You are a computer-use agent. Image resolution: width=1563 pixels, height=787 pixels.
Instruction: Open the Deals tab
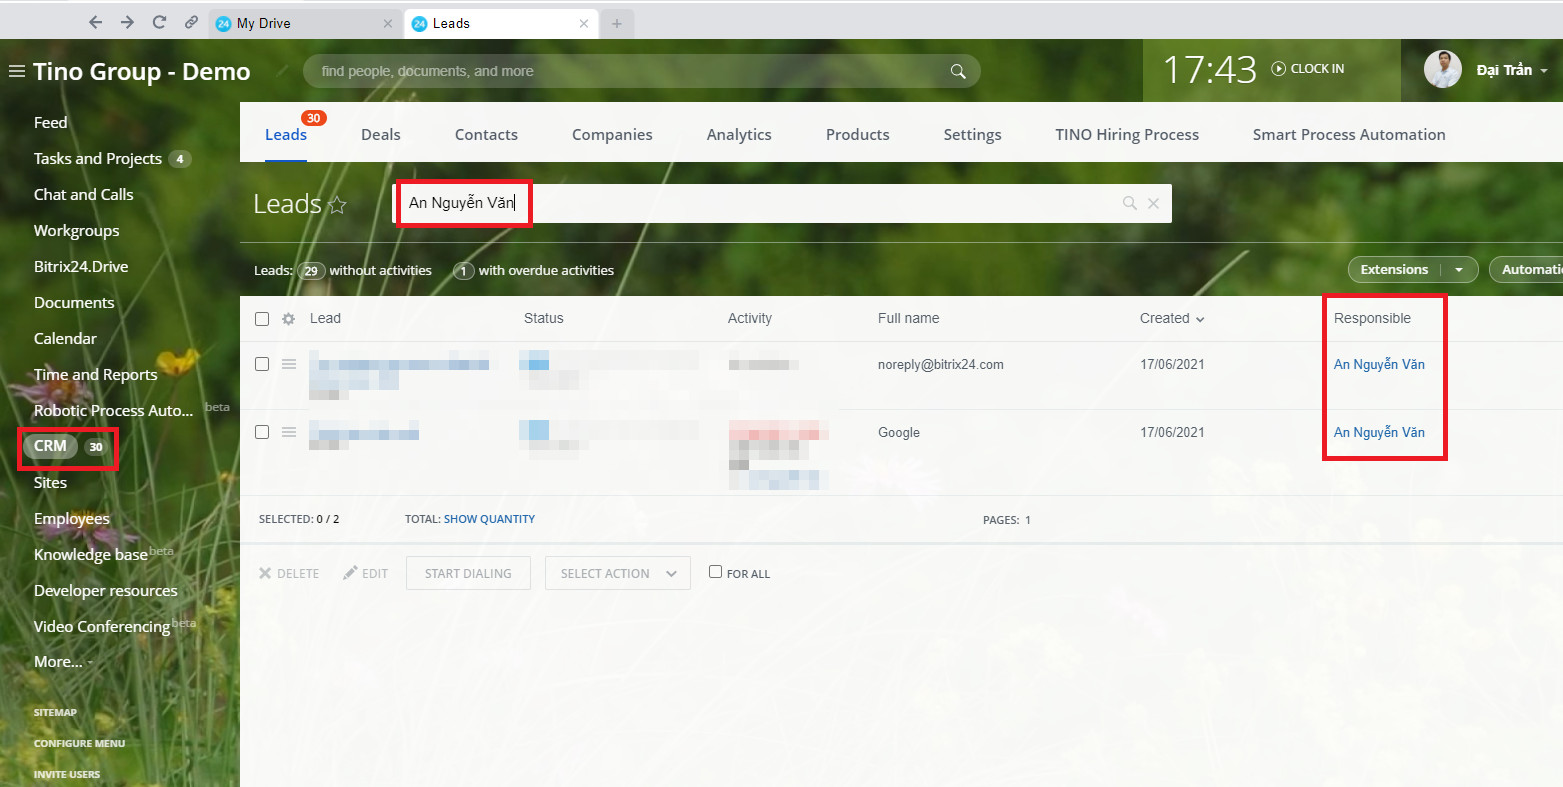click(x=381, y=135)
